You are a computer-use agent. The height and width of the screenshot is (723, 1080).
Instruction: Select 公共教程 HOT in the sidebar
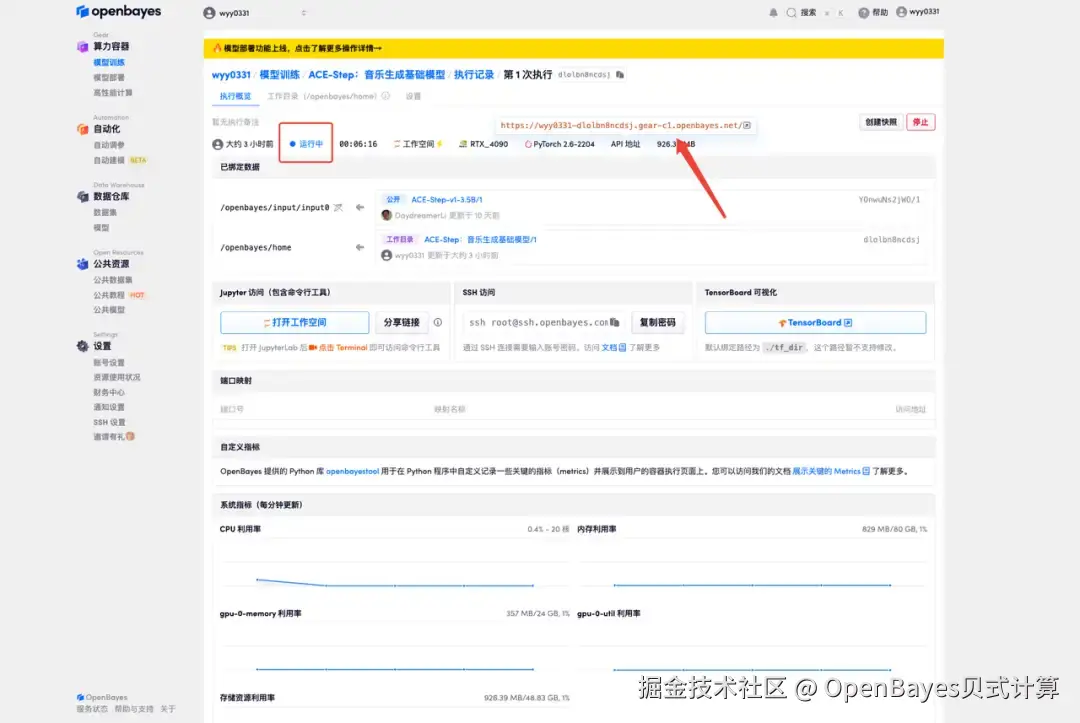click(119, 295)
